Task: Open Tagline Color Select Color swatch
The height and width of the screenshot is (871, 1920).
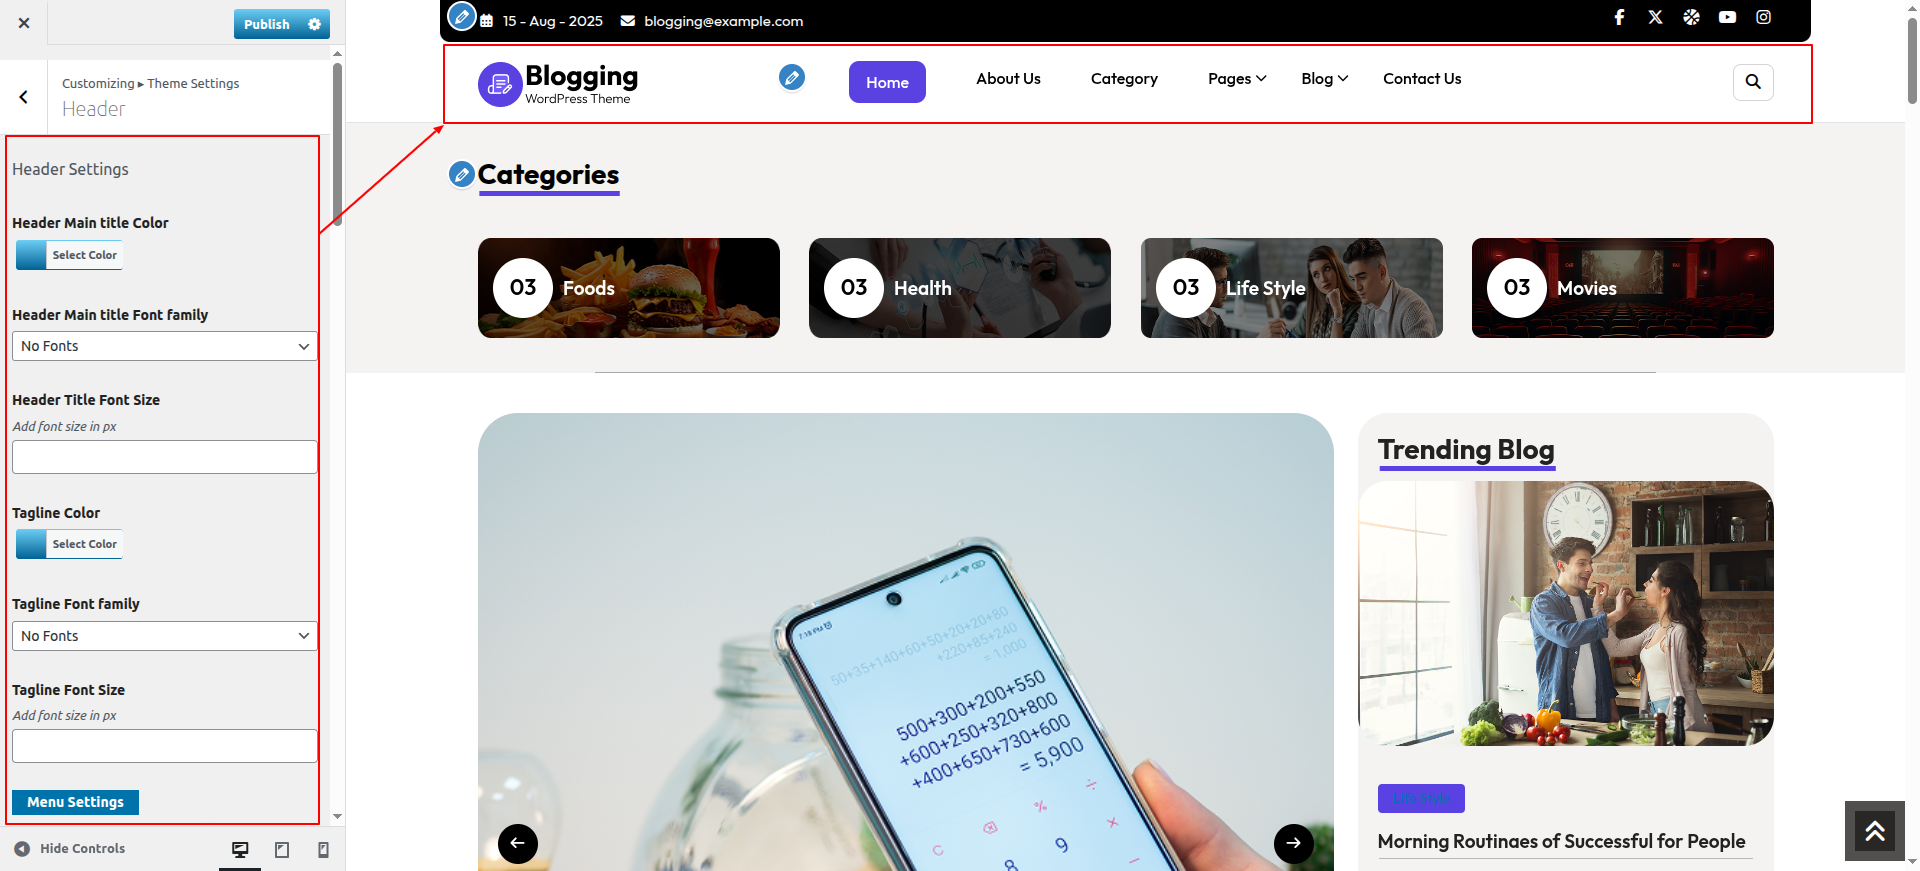Action: pyautogui.click(x=69, y=544)
